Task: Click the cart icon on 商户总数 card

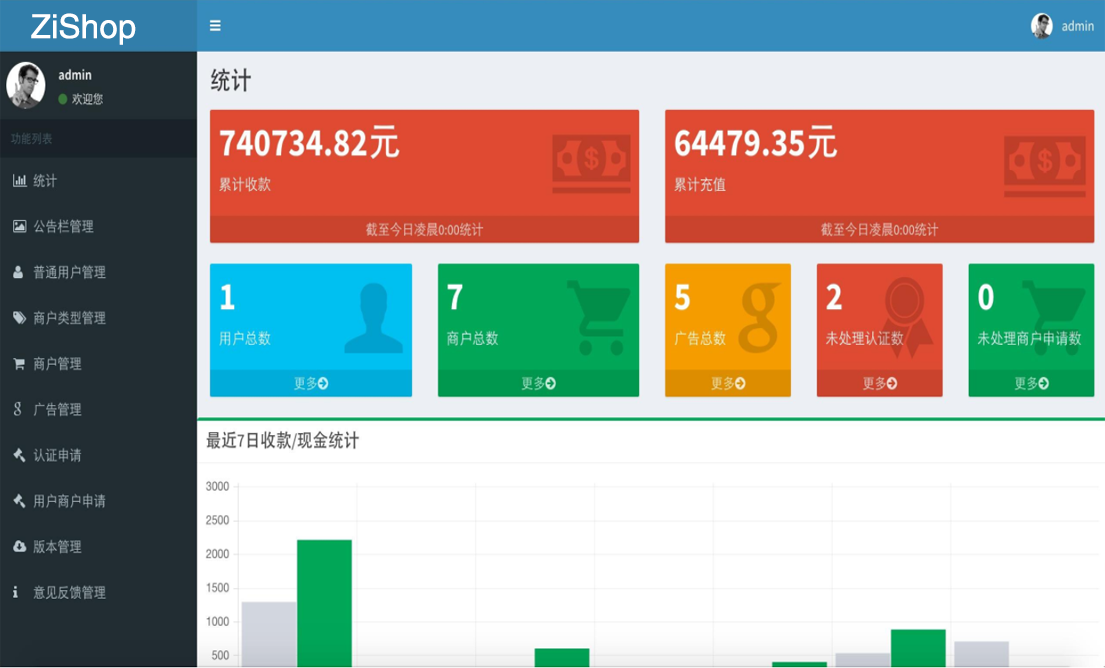Action: pos(599,317)
